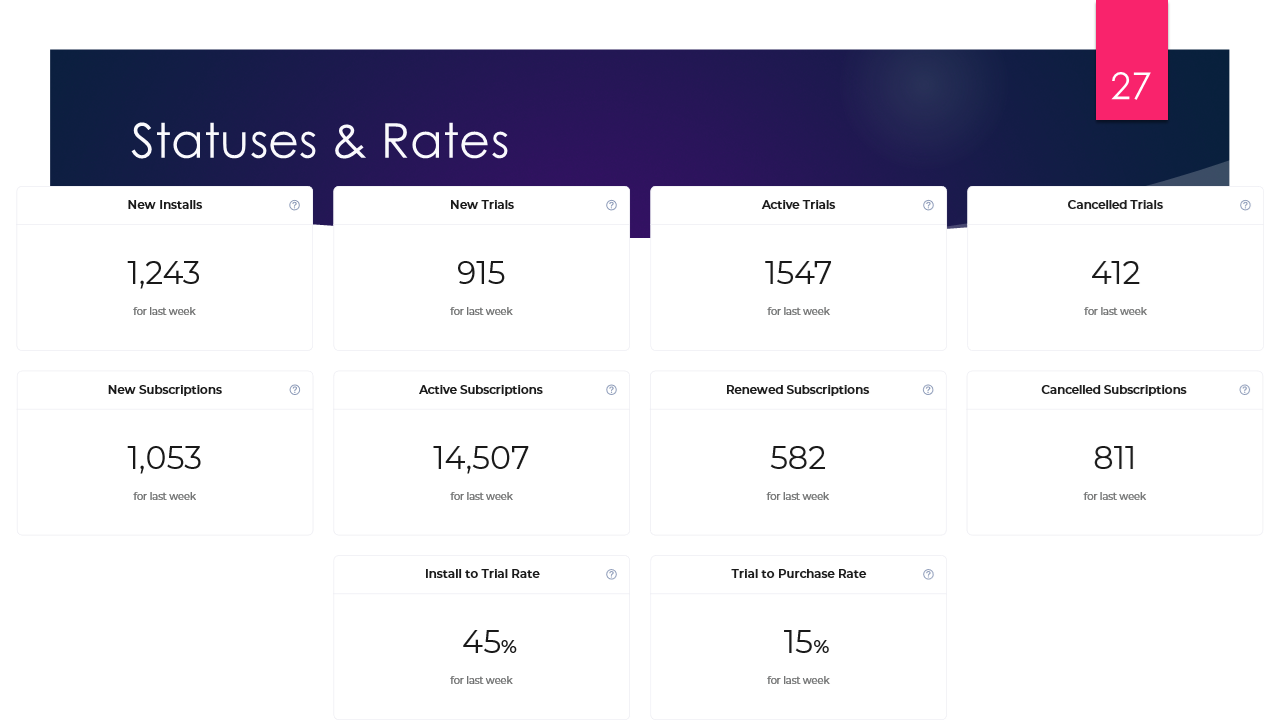
Task: Open help icon for Renewed Subscriptions
Action: 928,390
